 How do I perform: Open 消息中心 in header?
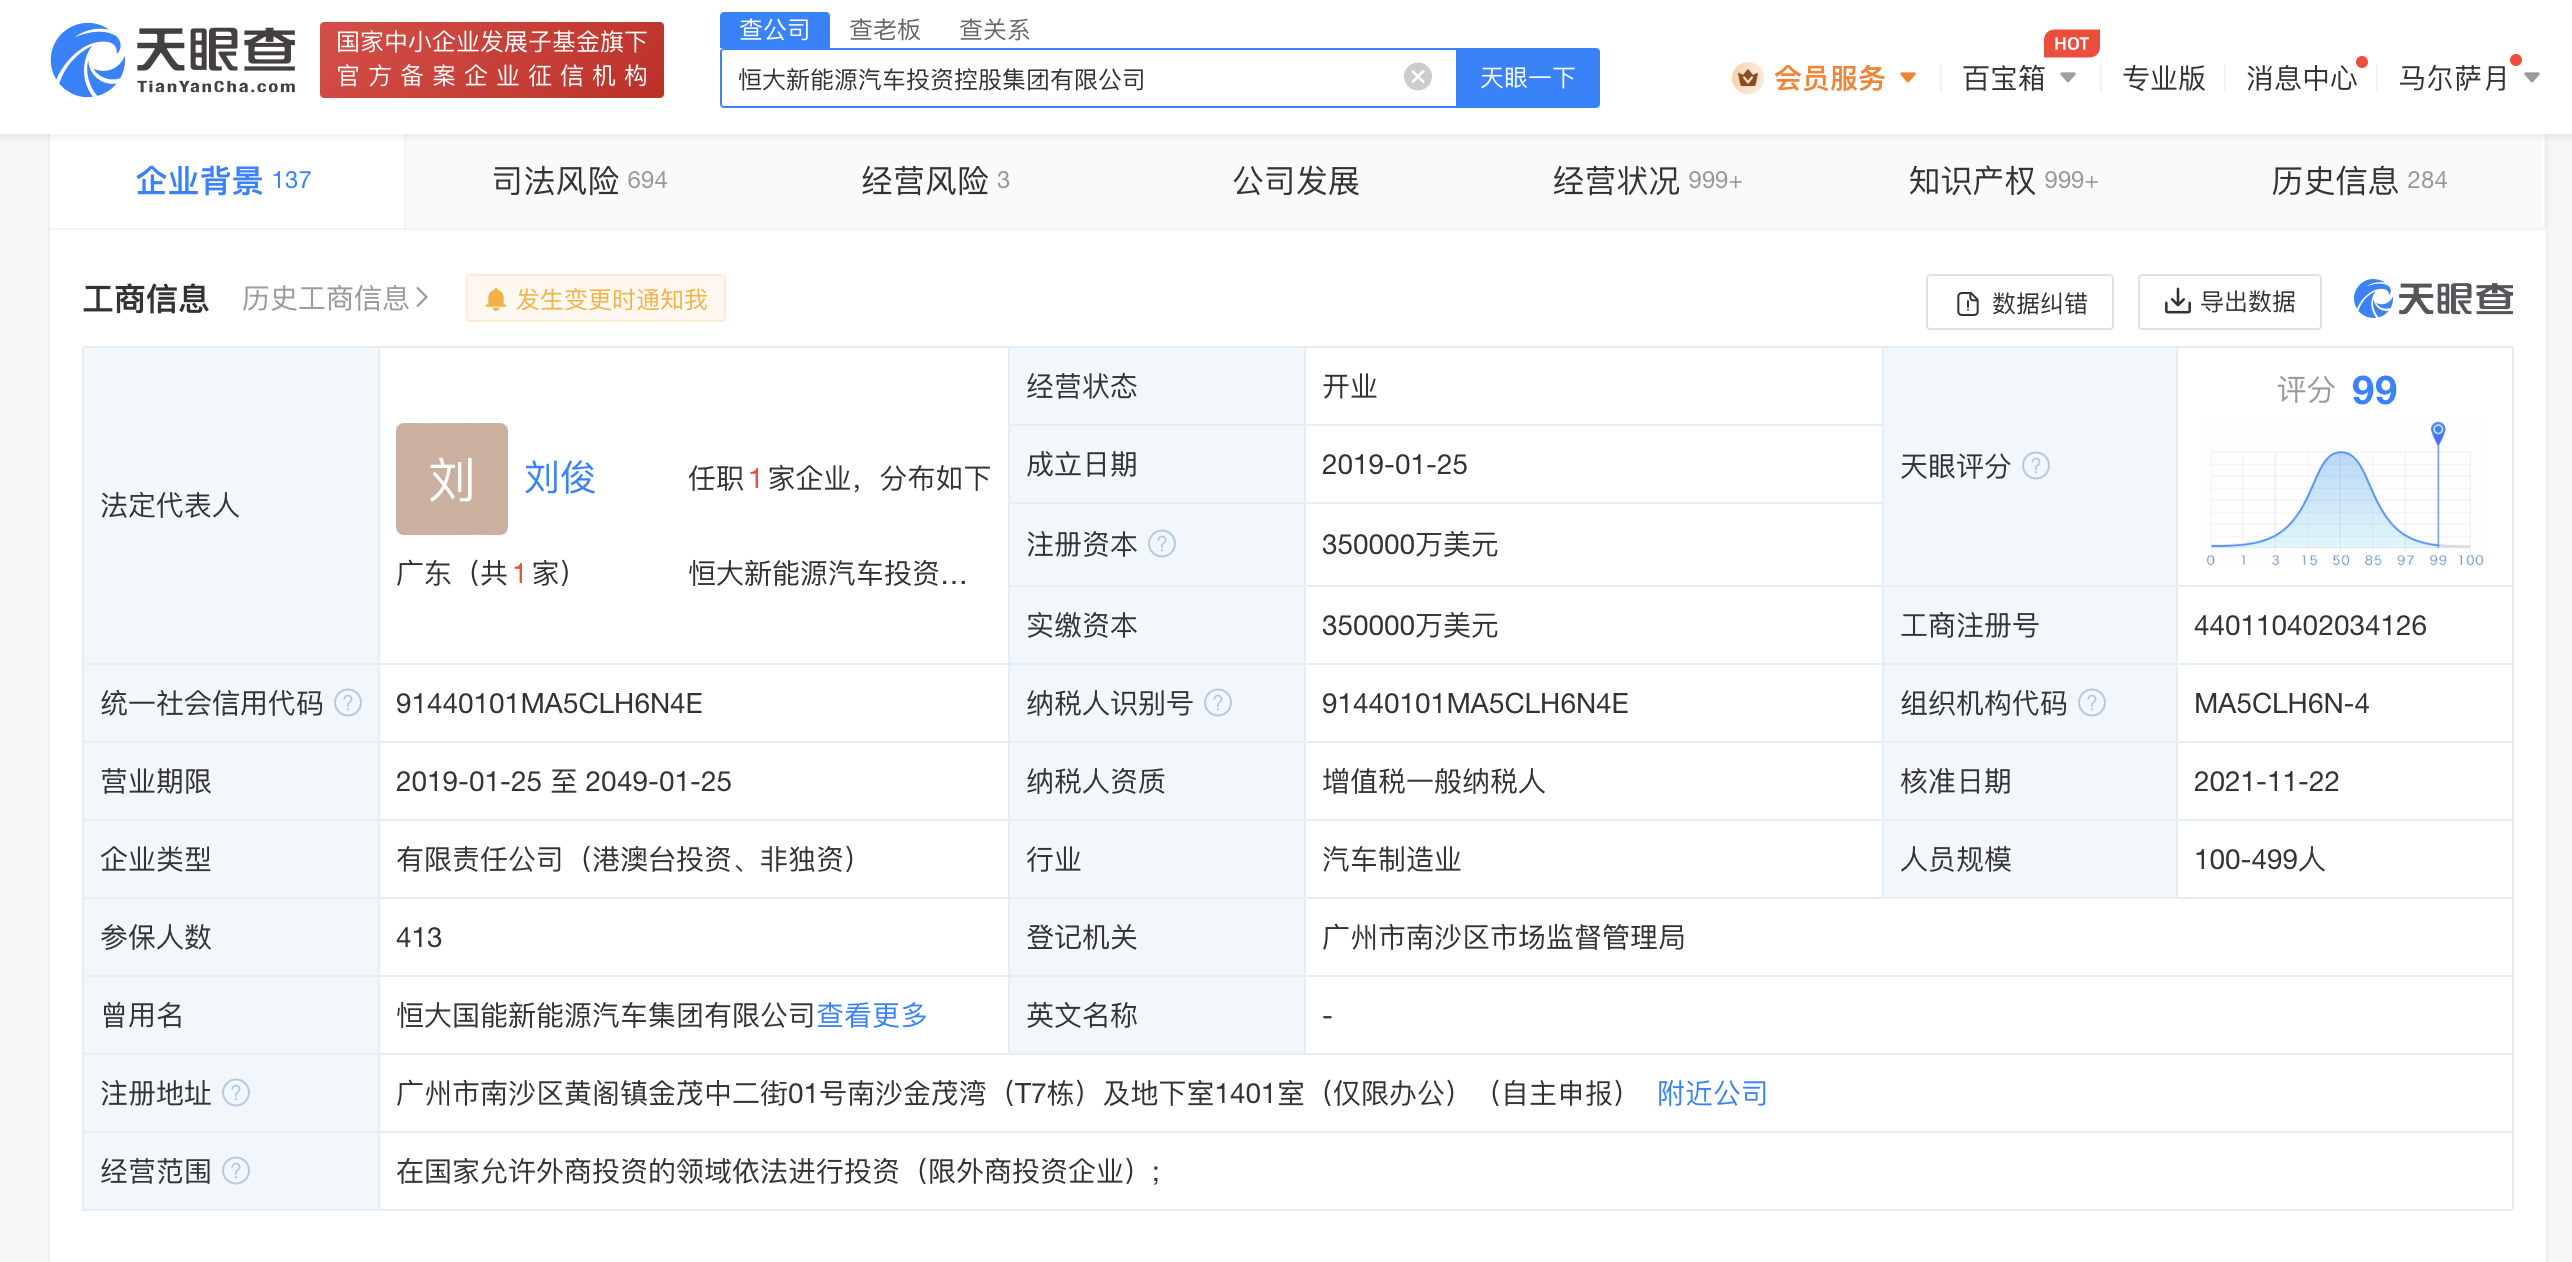coord(2302,77)
